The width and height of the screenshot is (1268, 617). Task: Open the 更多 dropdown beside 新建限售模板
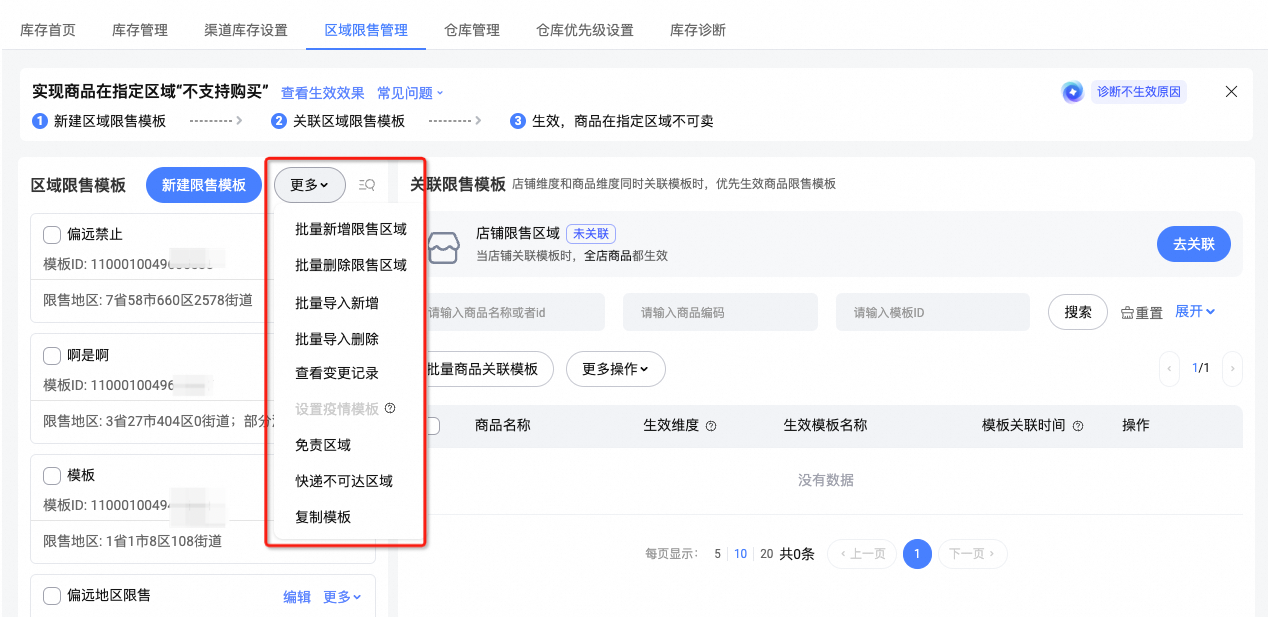click(x=310, y=185)
